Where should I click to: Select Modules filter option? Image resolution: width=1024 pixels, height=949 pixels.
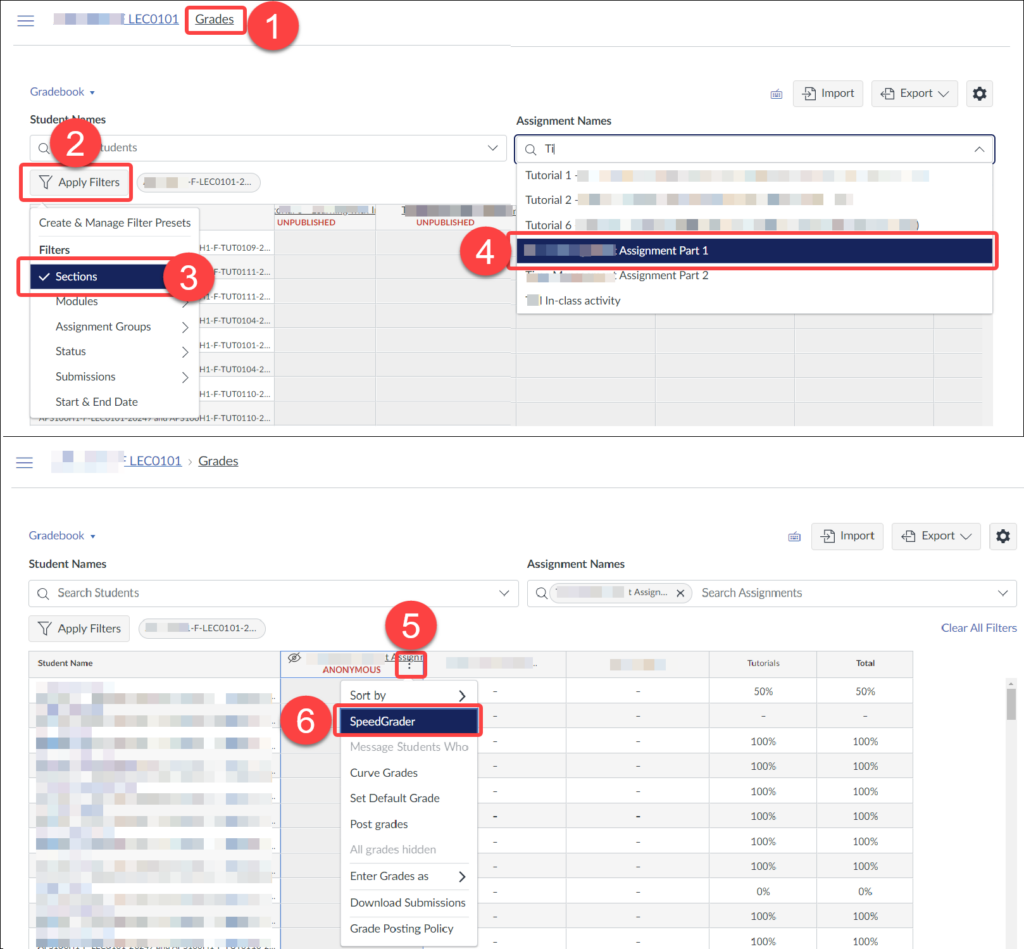pyautogui.click(x=114, y=301)
